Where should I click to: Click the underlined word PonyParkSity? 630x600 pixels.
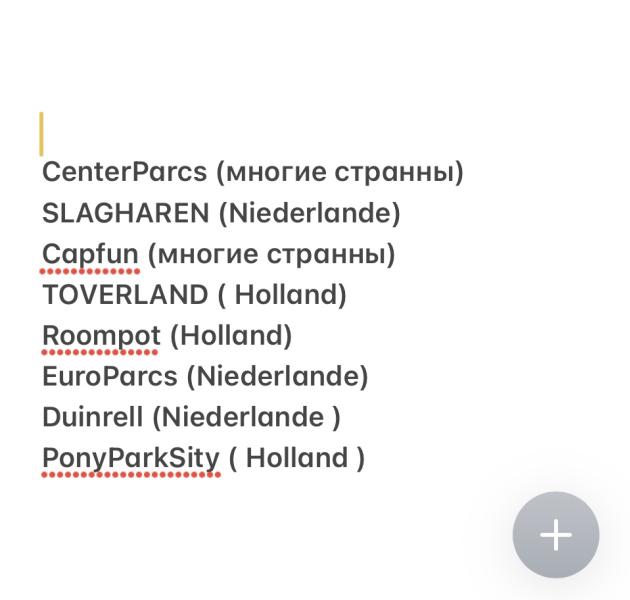click(x=131, y=458)
